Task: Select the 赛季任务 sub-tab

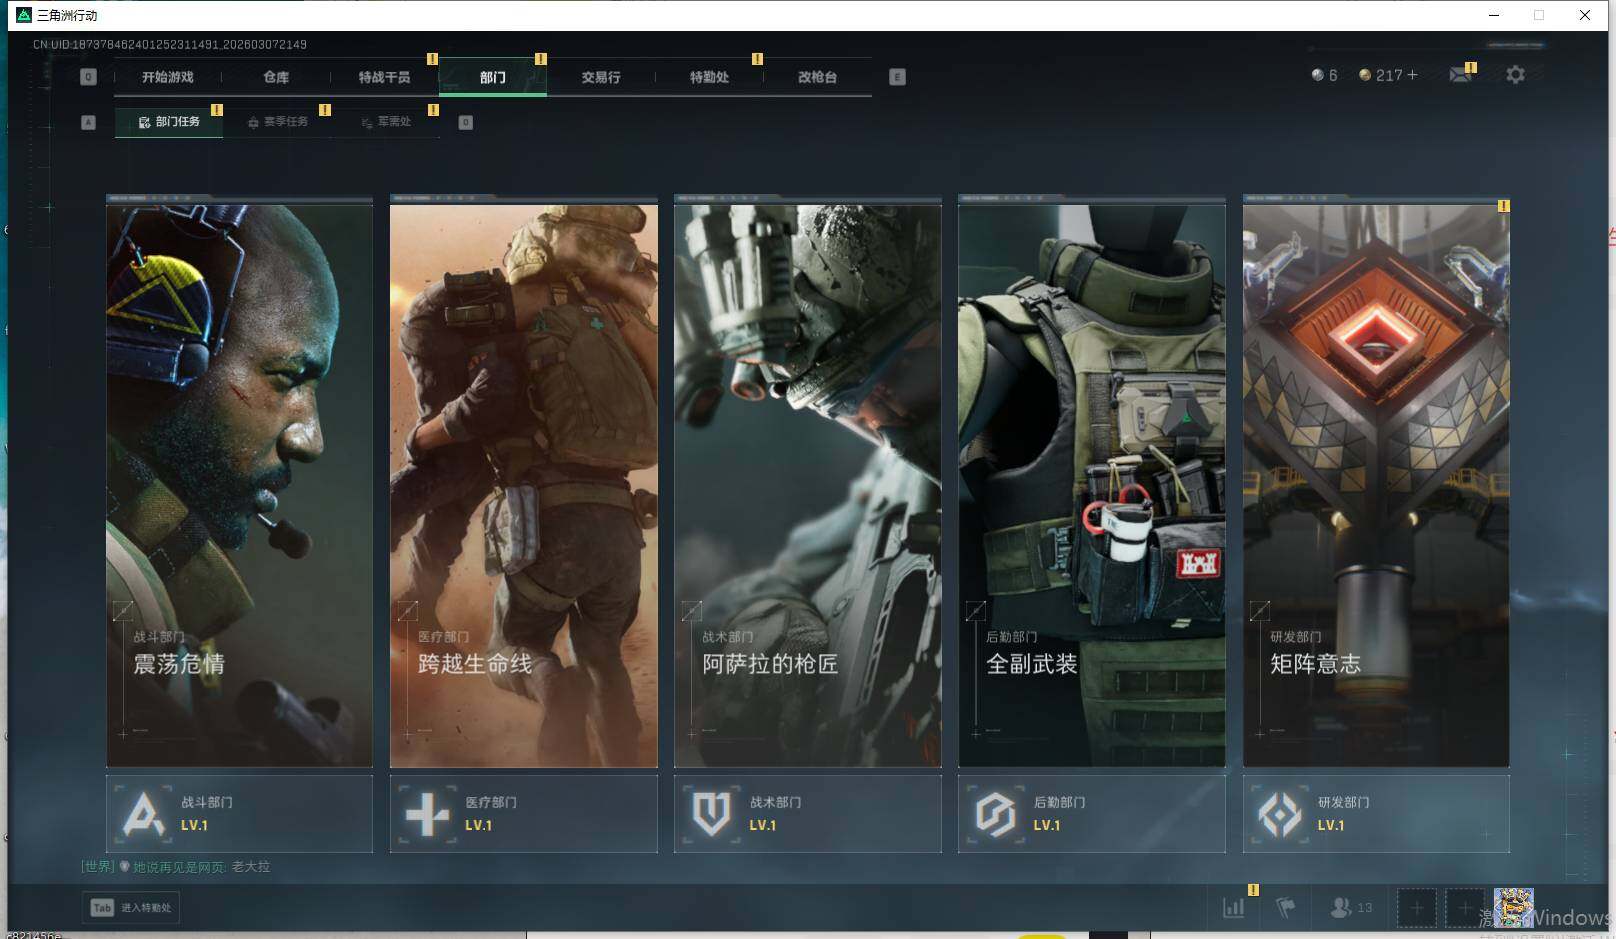Action: coord(277,122)
